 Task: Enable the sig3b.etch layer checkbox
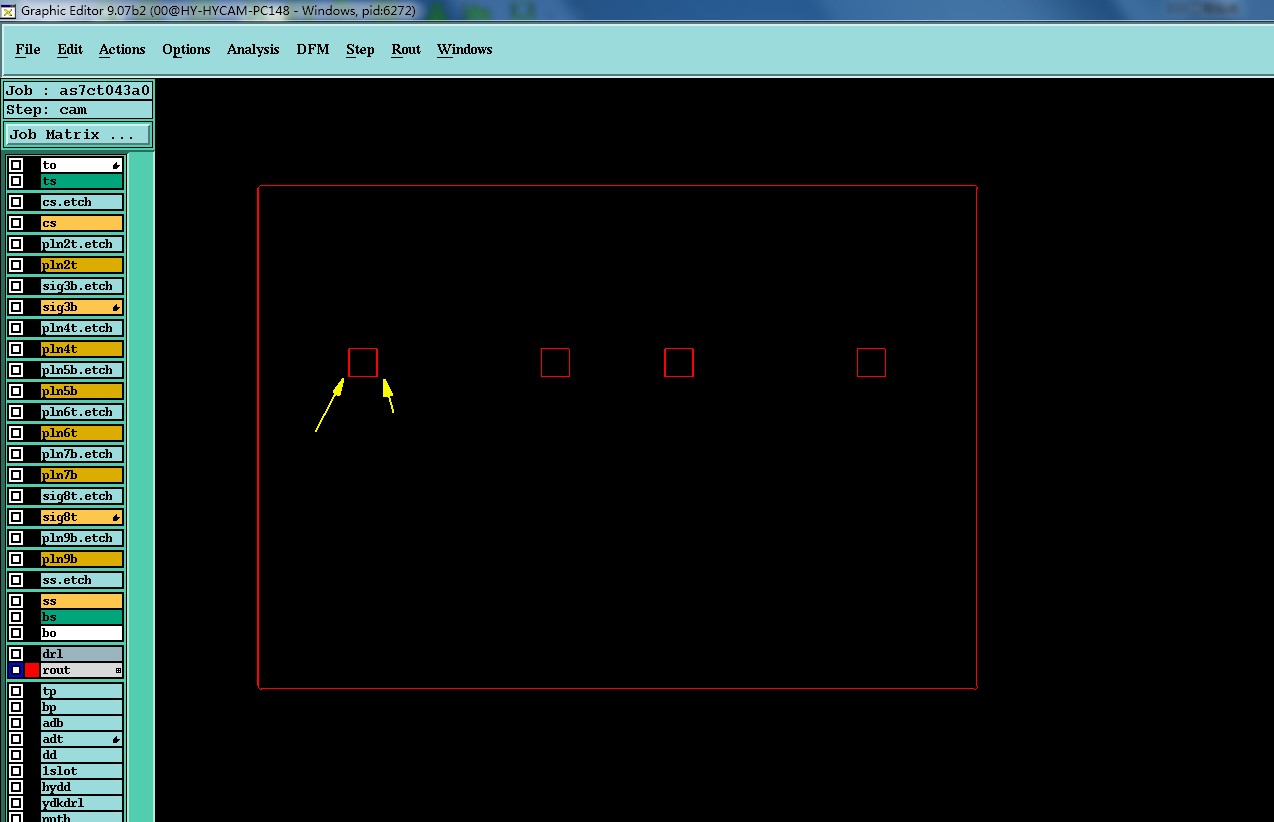click(16, 286)
